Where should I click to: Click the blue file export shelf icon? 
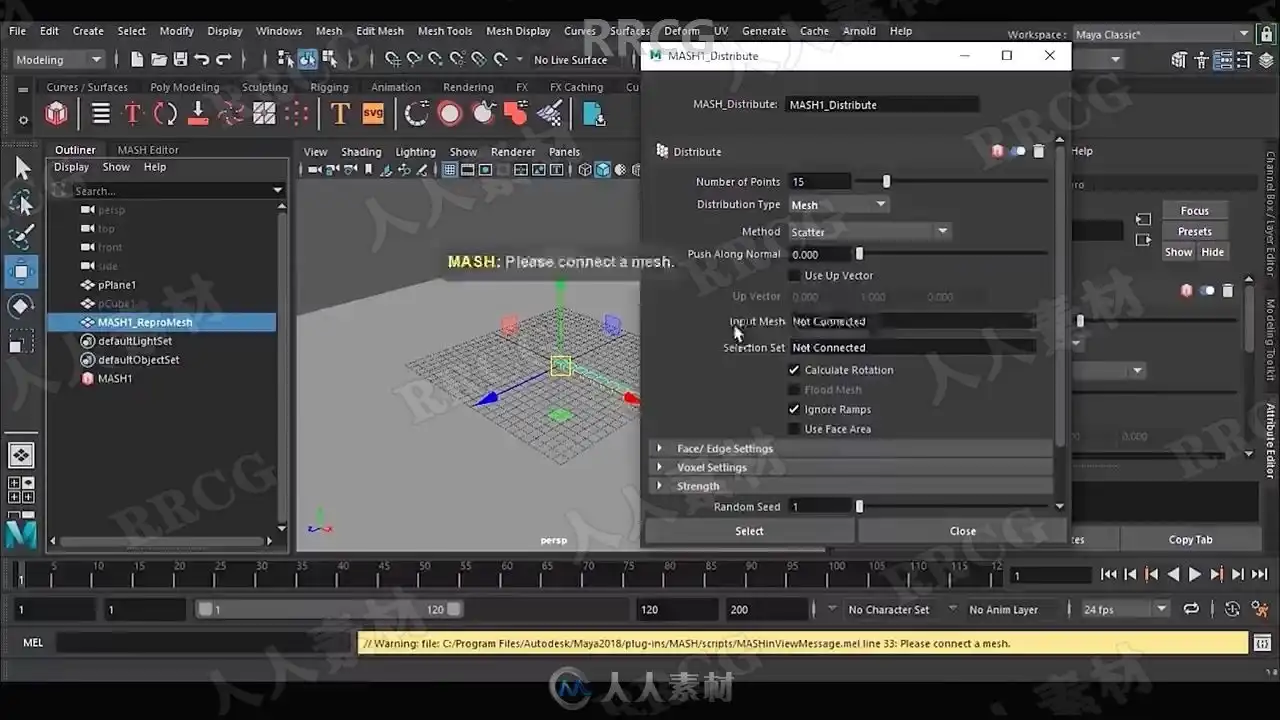[594, 114]
